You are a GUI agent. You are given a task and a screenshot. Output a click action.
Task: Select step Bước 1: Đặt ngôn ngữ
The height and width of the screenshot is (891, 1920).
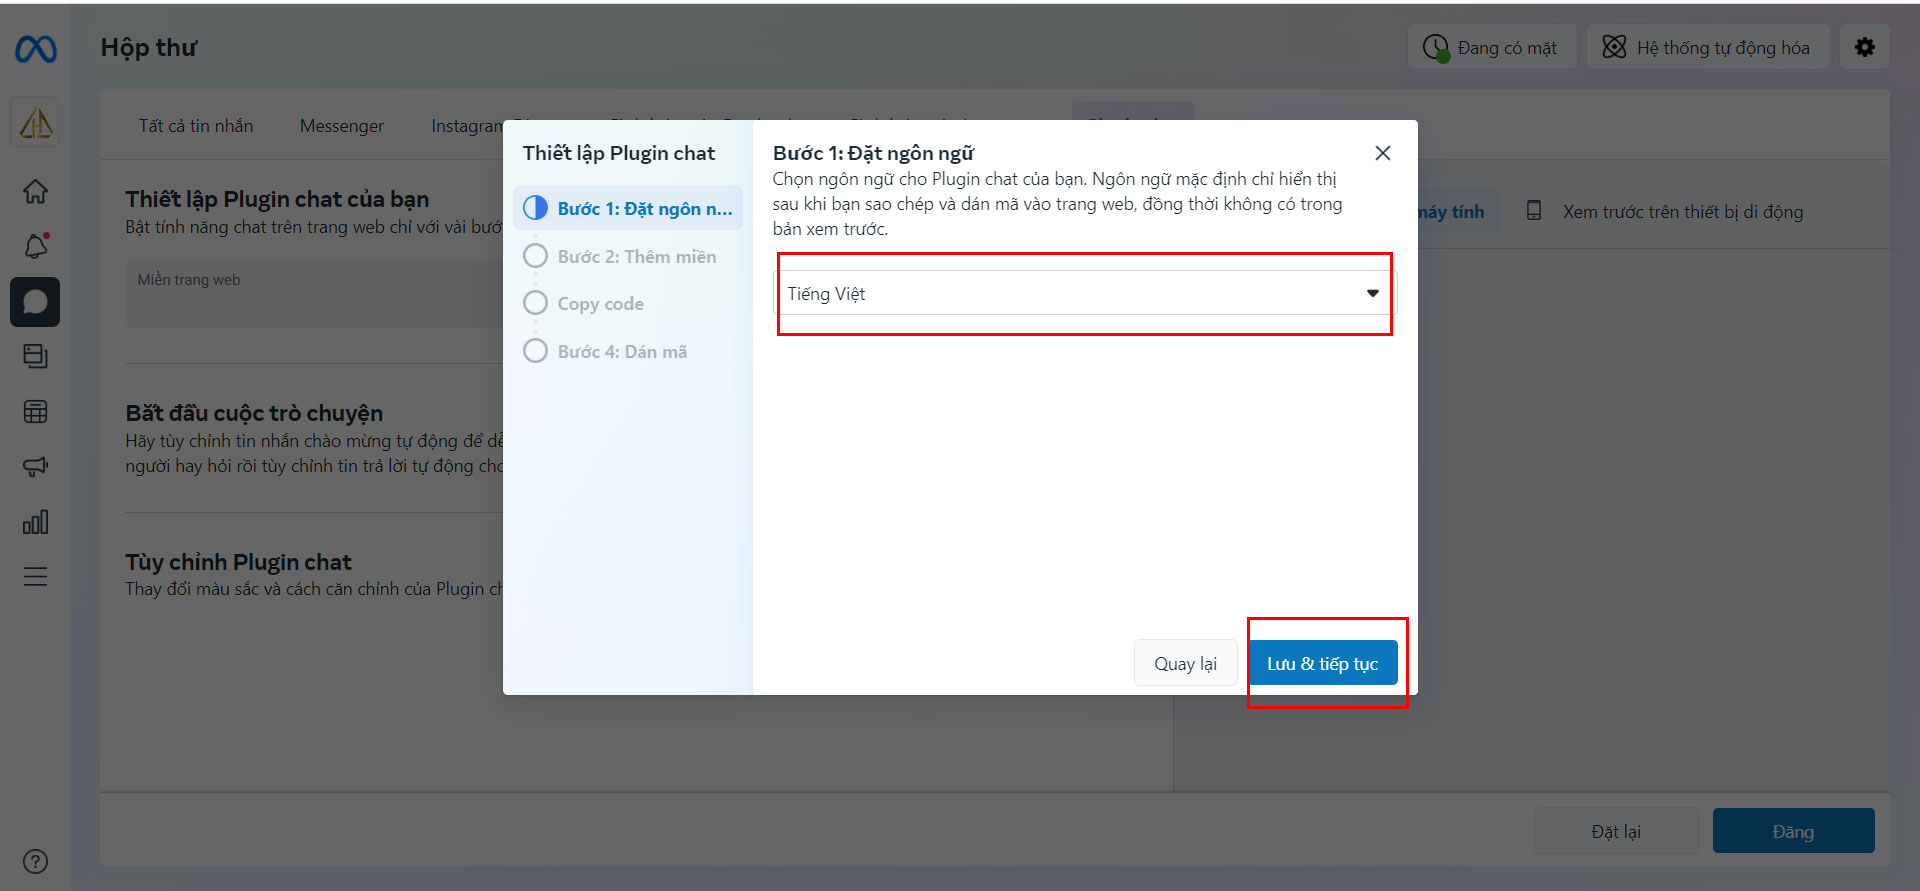click(628, 208)
